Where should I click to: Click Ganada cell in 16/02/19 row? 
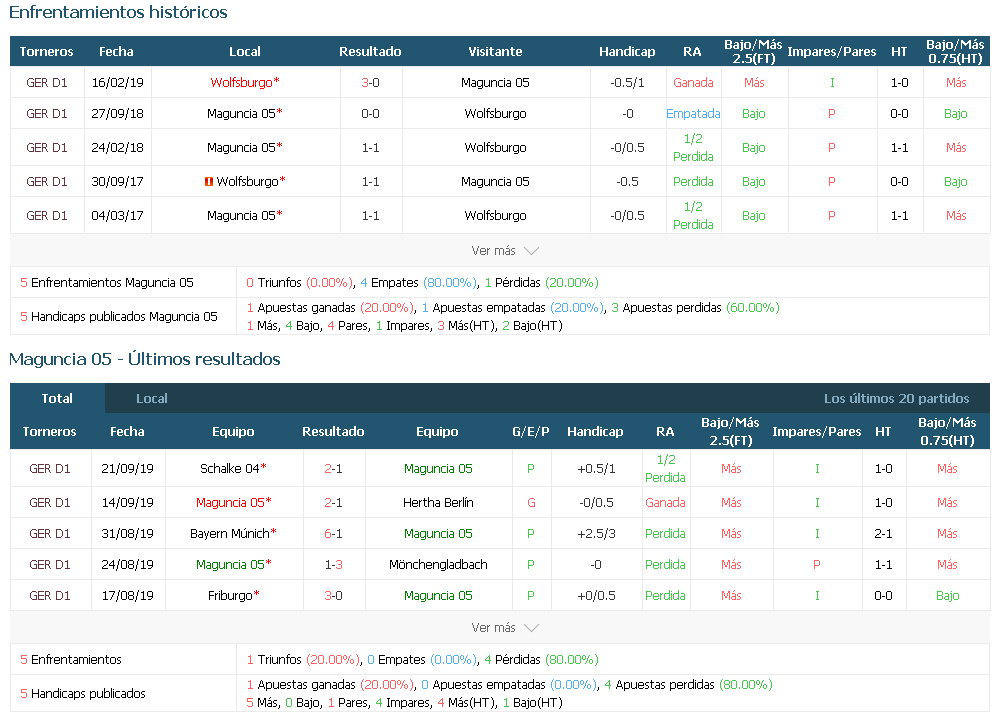pyautogui.click(x=693, y=83)
